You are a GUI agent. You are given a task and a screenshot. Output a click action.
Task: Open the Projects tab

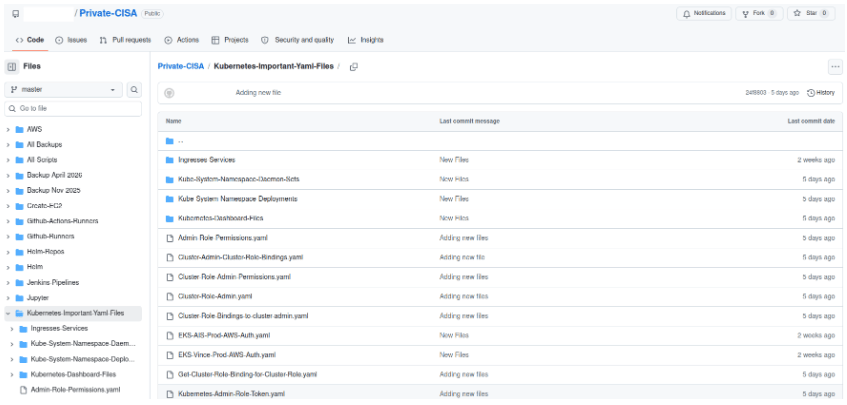point(230,40)
